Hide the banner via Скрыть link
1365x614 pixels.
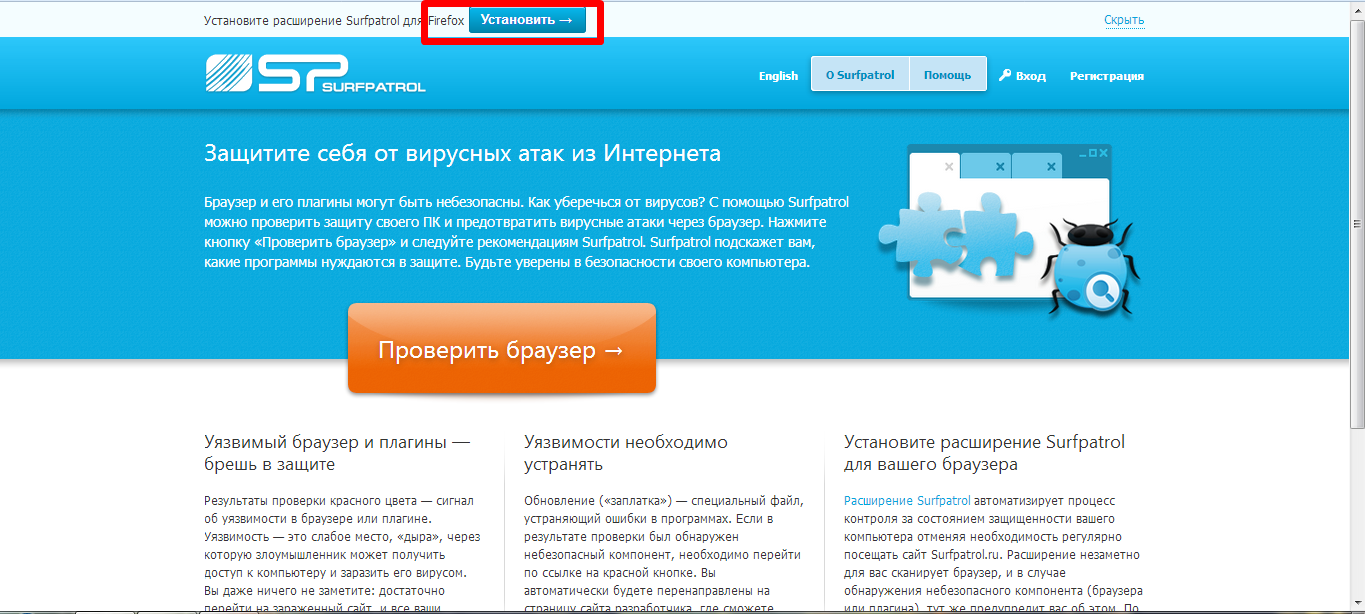coord(1124,20)
